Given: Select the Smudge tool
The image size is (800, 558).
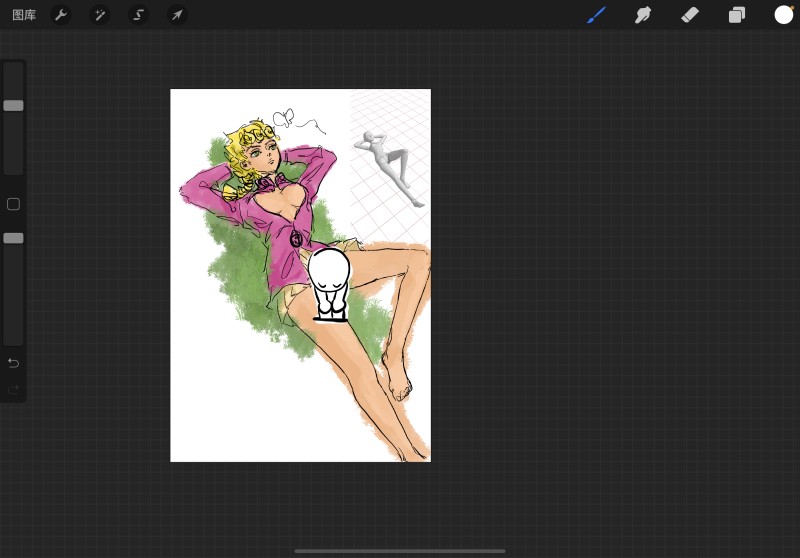Looking at the screenshot, I should [643, 15].
